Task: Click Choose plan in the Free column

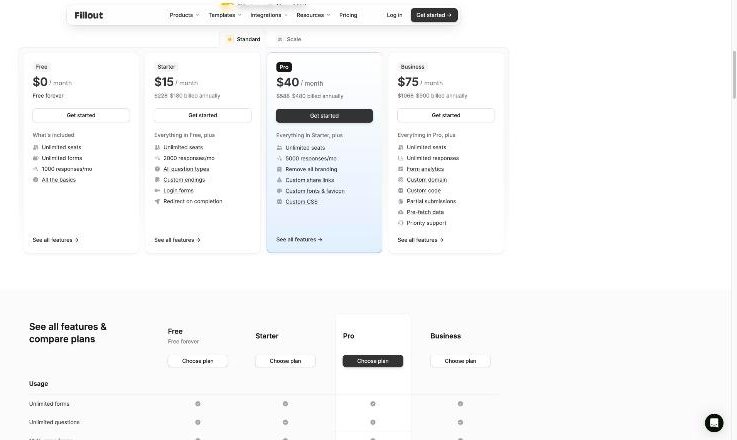Action: tap(197, 361)
